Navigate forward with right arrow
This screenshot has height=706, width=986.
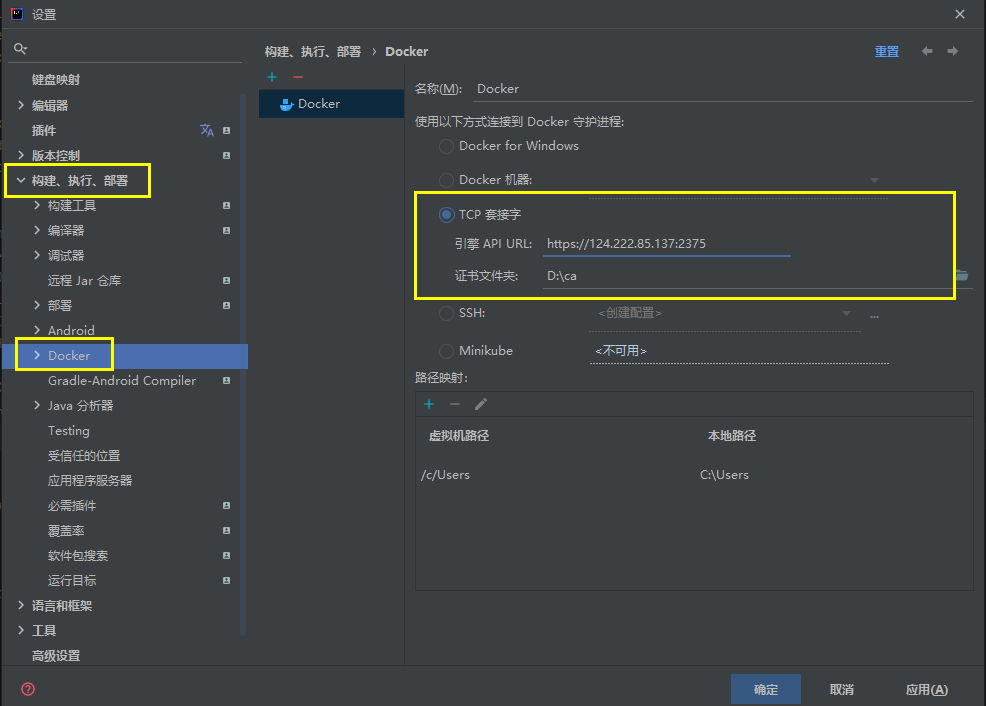point(953,51)
